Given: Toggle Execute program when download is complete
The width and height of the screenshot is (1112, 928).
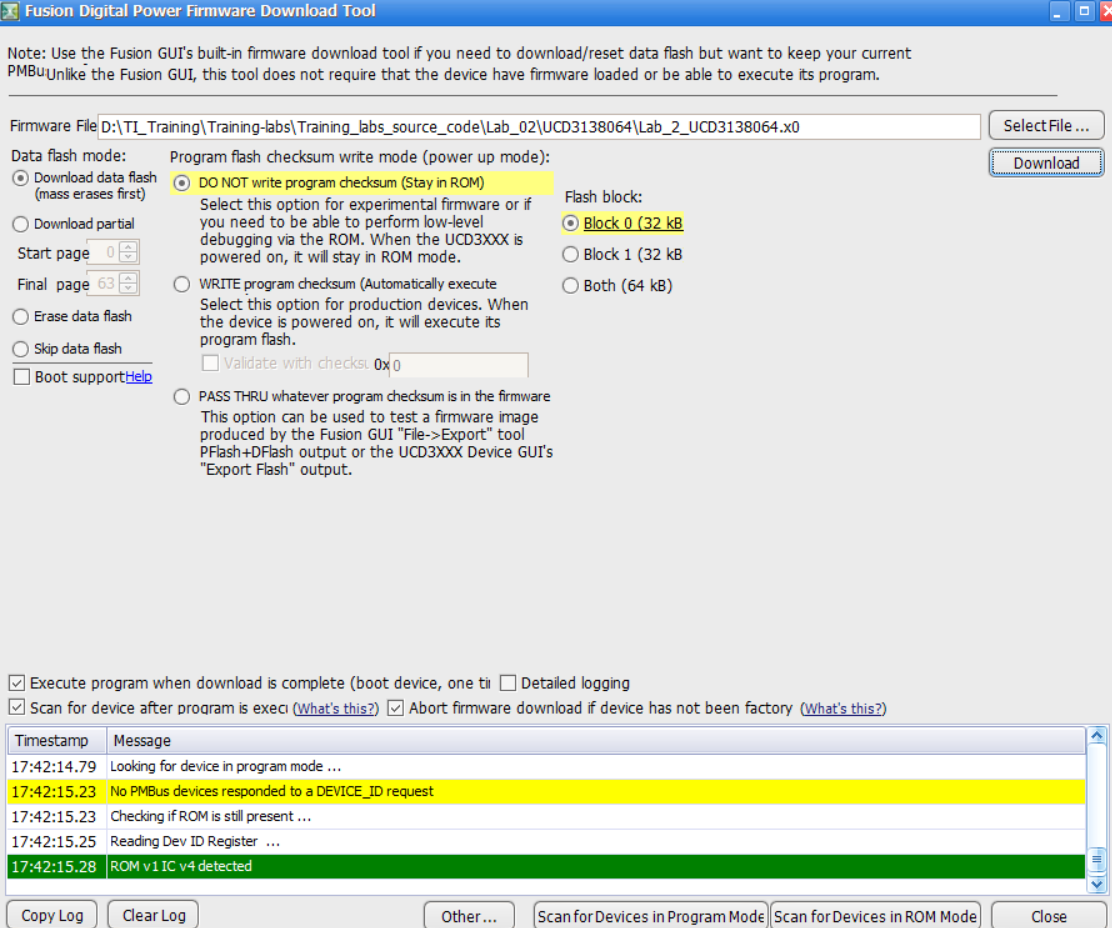Looking at the screenshot, I should point(17,683).
